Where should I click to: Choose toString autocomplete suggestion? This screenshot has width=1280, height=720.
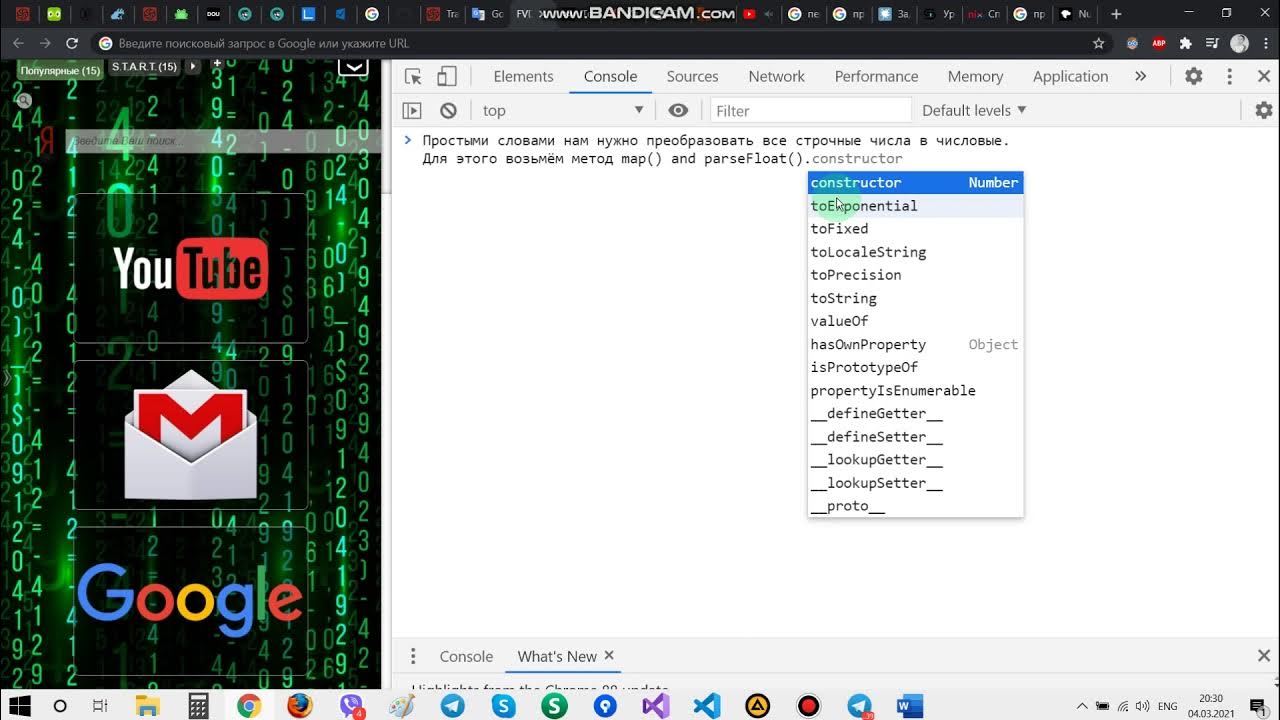pos(915,298)
